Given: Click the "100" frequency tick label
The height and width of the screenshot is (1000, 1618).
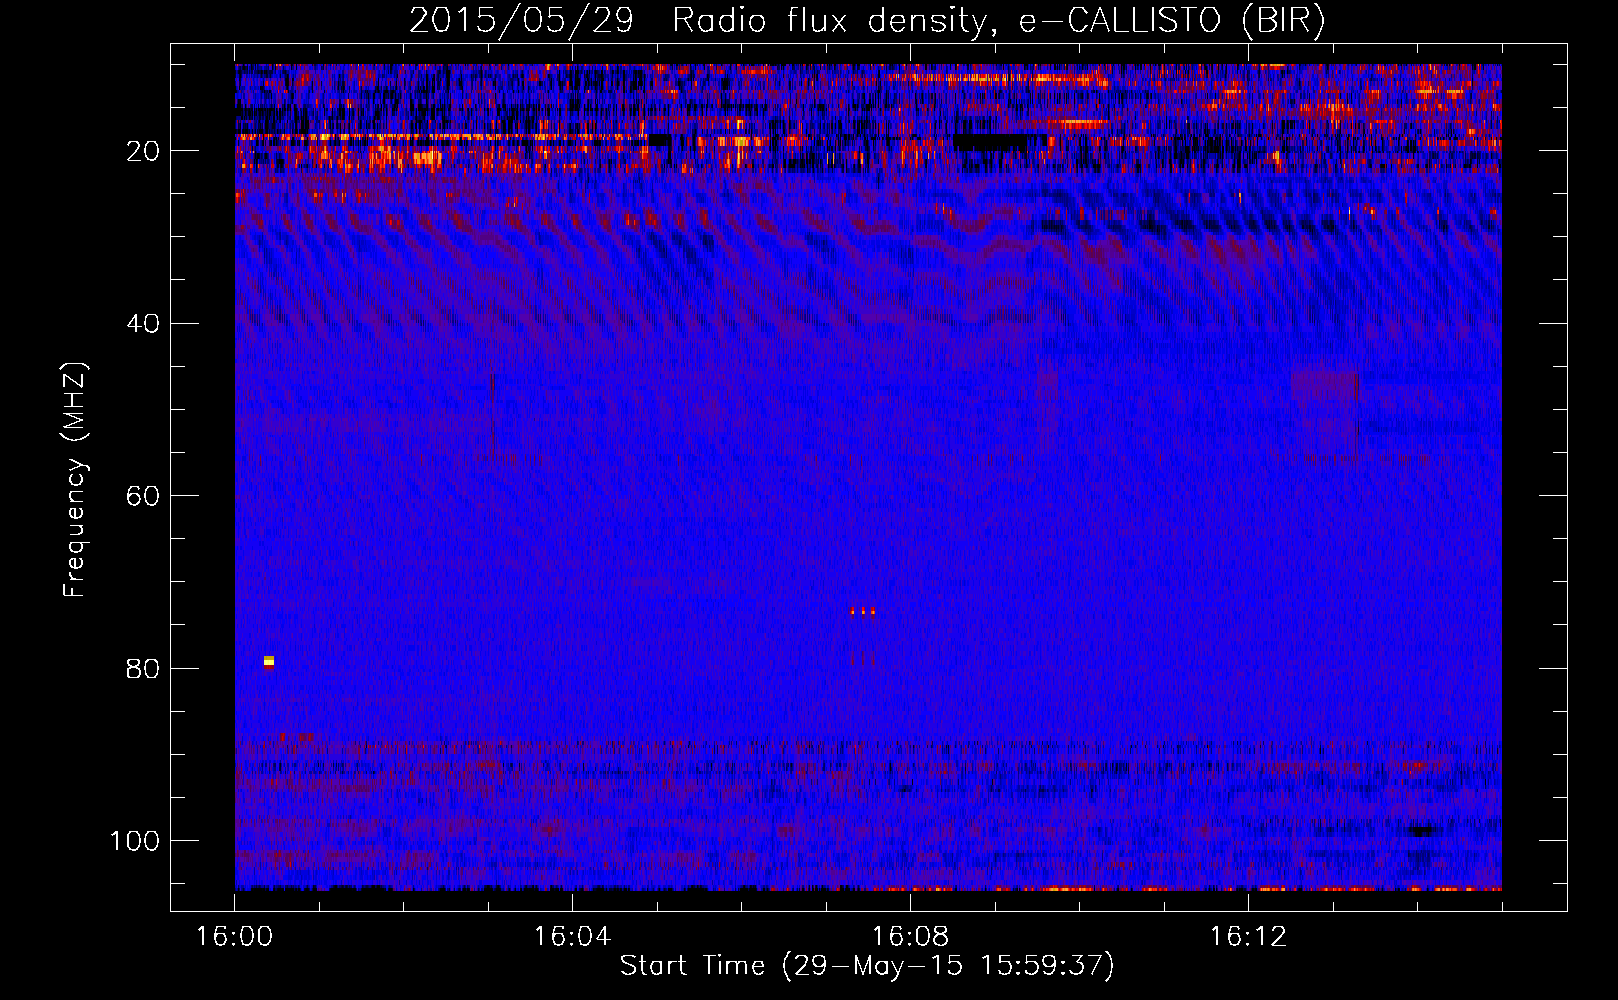Looking at the screenshot, I should 136,841.
